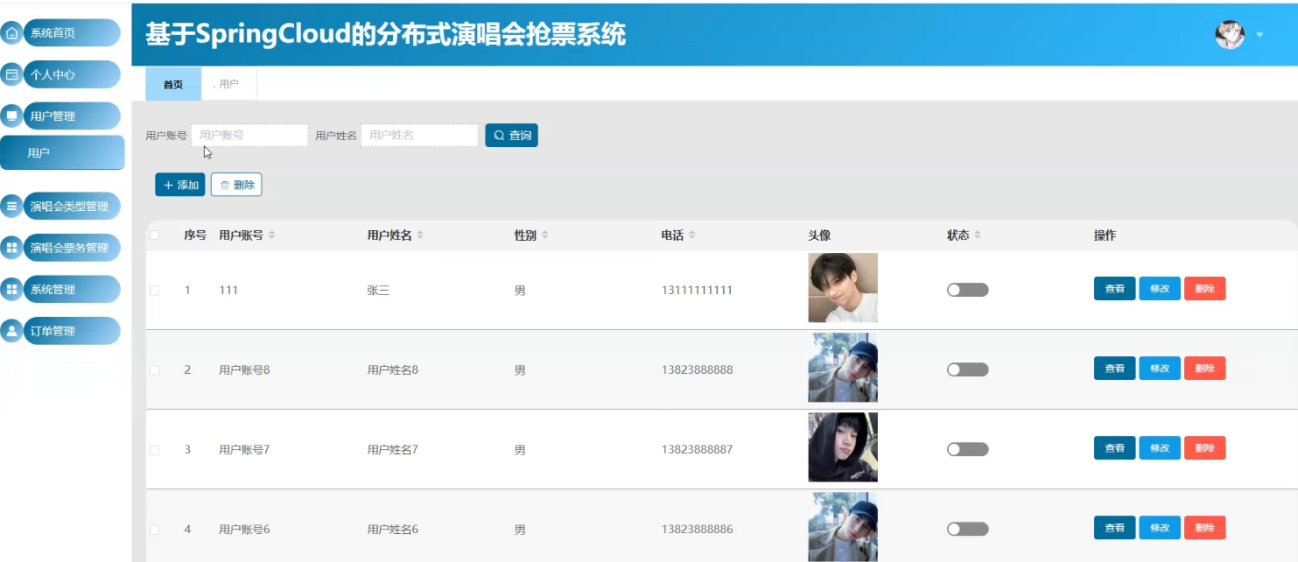The image size is (1298, 562).
Task: Click 修改 for 用户账号8
Action: tap(1159, 368)
